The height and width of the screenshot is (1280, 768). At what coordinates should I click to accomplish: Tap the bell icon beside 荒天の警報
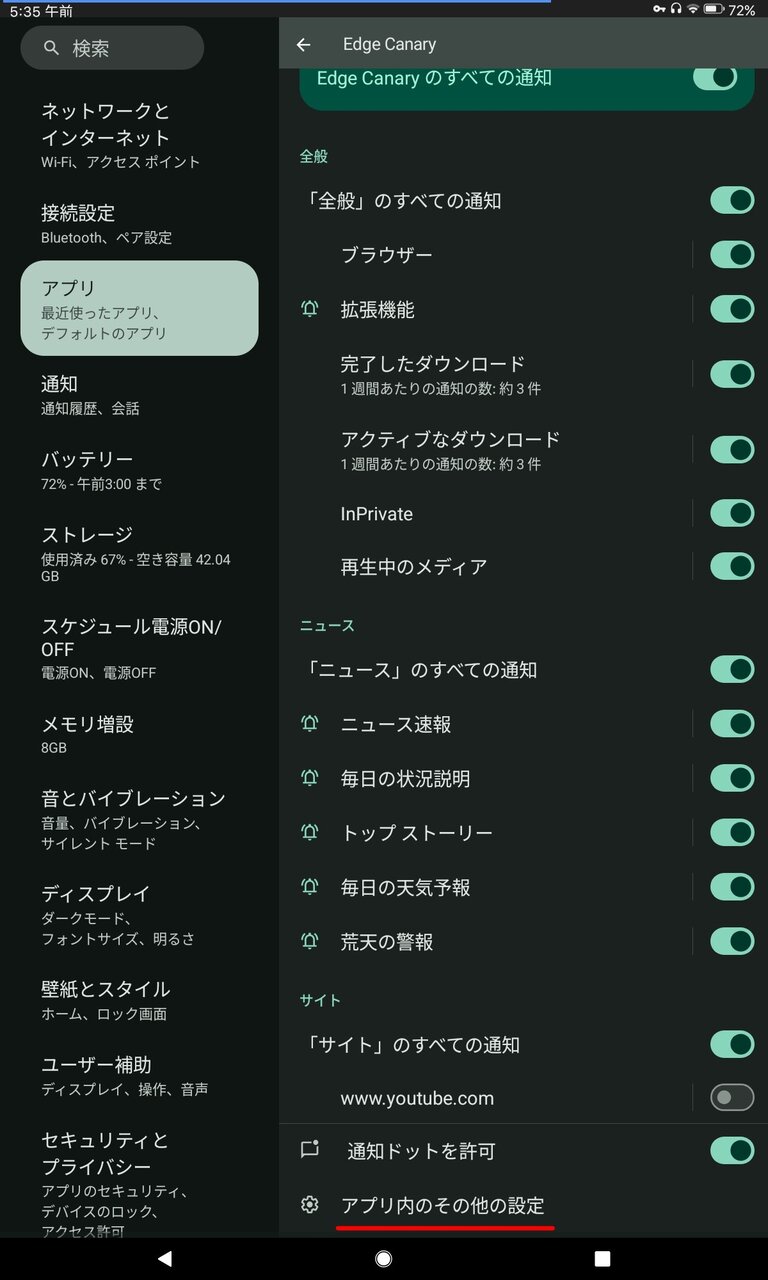point(310,941)
